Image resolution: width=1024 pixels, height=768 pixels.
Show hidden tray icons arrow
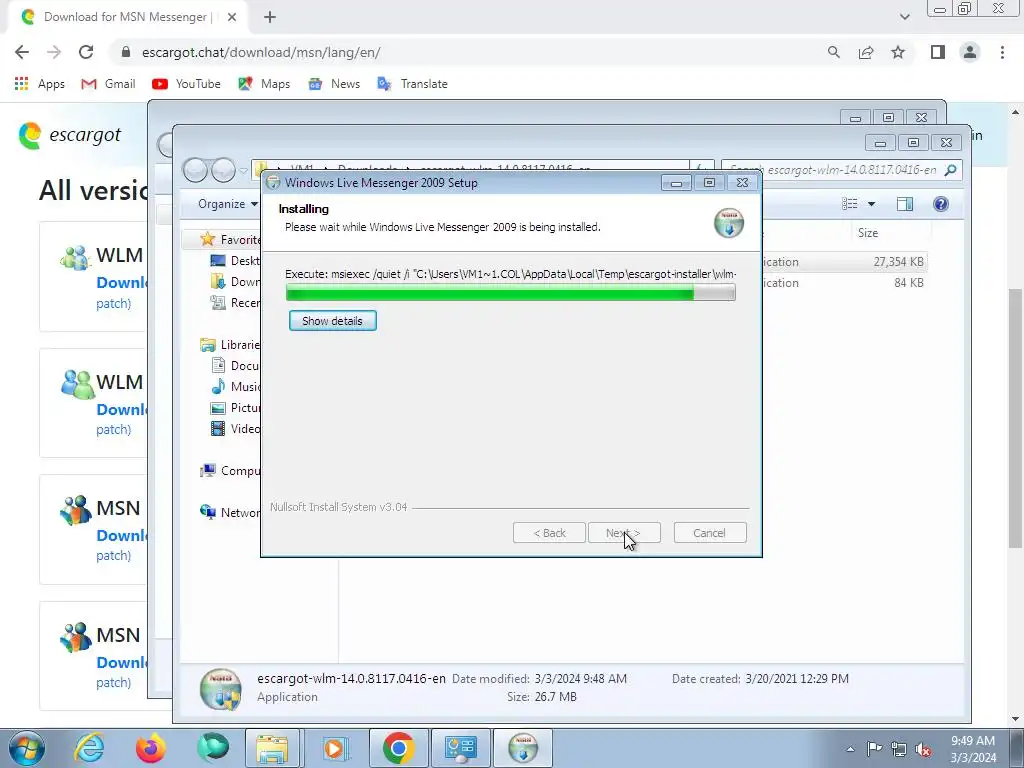coord(850,749)
